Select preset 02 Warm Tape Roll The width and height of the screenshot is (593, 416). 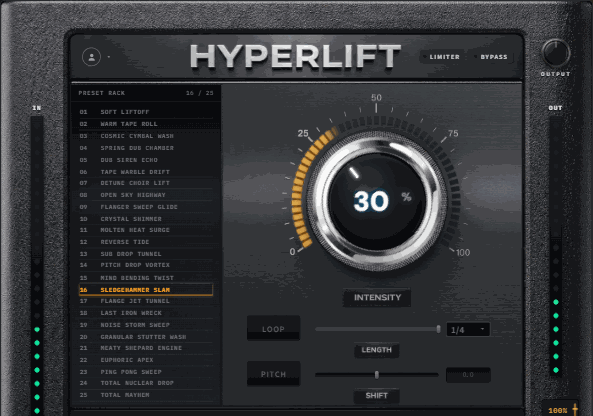(x=146, y=124)
